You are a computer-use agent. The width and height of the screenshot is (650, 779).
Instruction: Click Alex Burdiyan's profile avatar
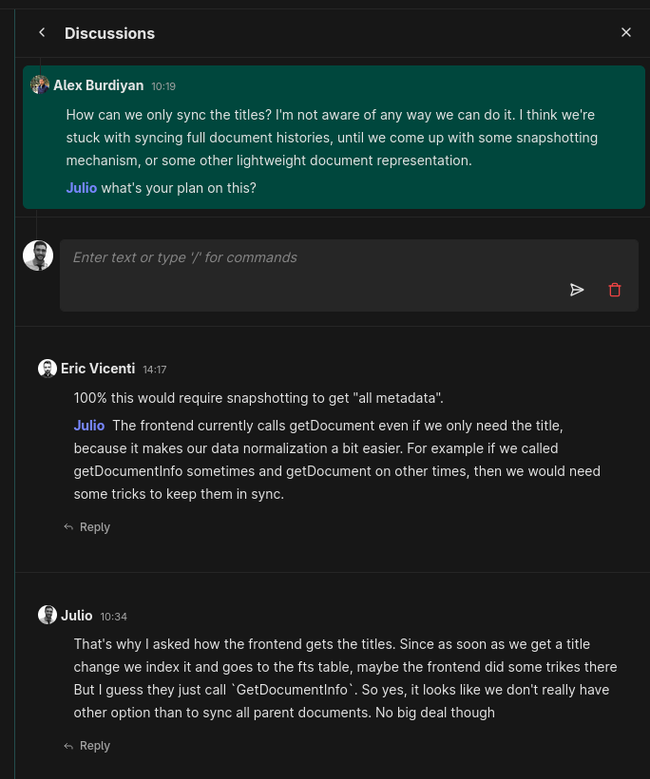[x=40, y=85]
